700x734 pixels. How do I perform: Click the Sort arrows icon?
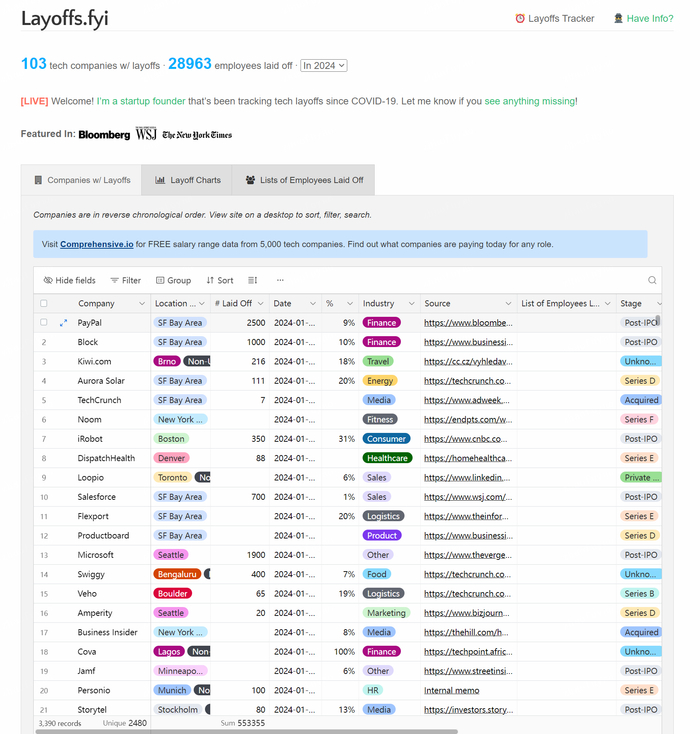point(210,280)
